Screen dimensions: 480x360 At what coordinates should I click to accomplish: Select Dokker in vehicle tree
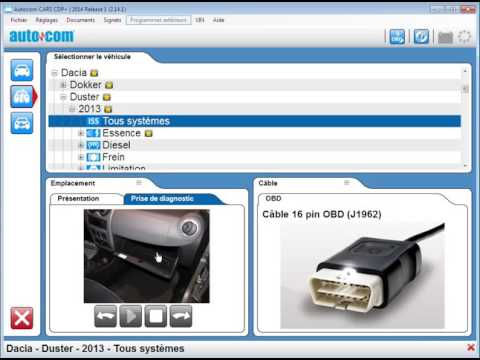86,85
